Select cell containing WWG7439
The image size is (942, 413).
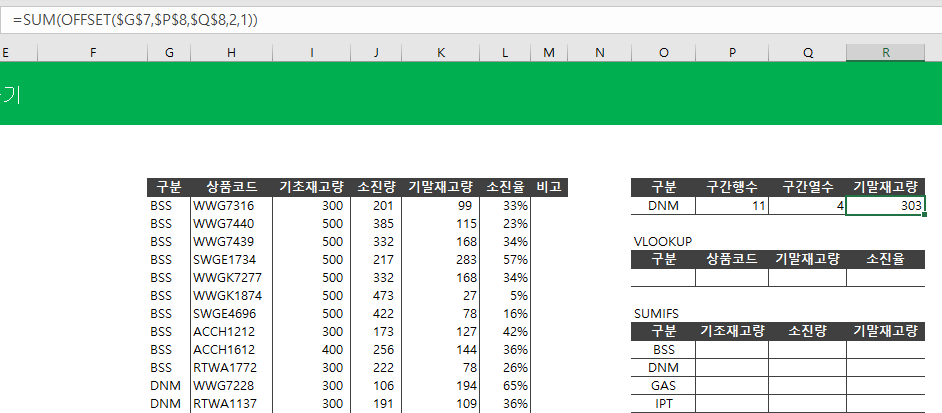(232, 242)
